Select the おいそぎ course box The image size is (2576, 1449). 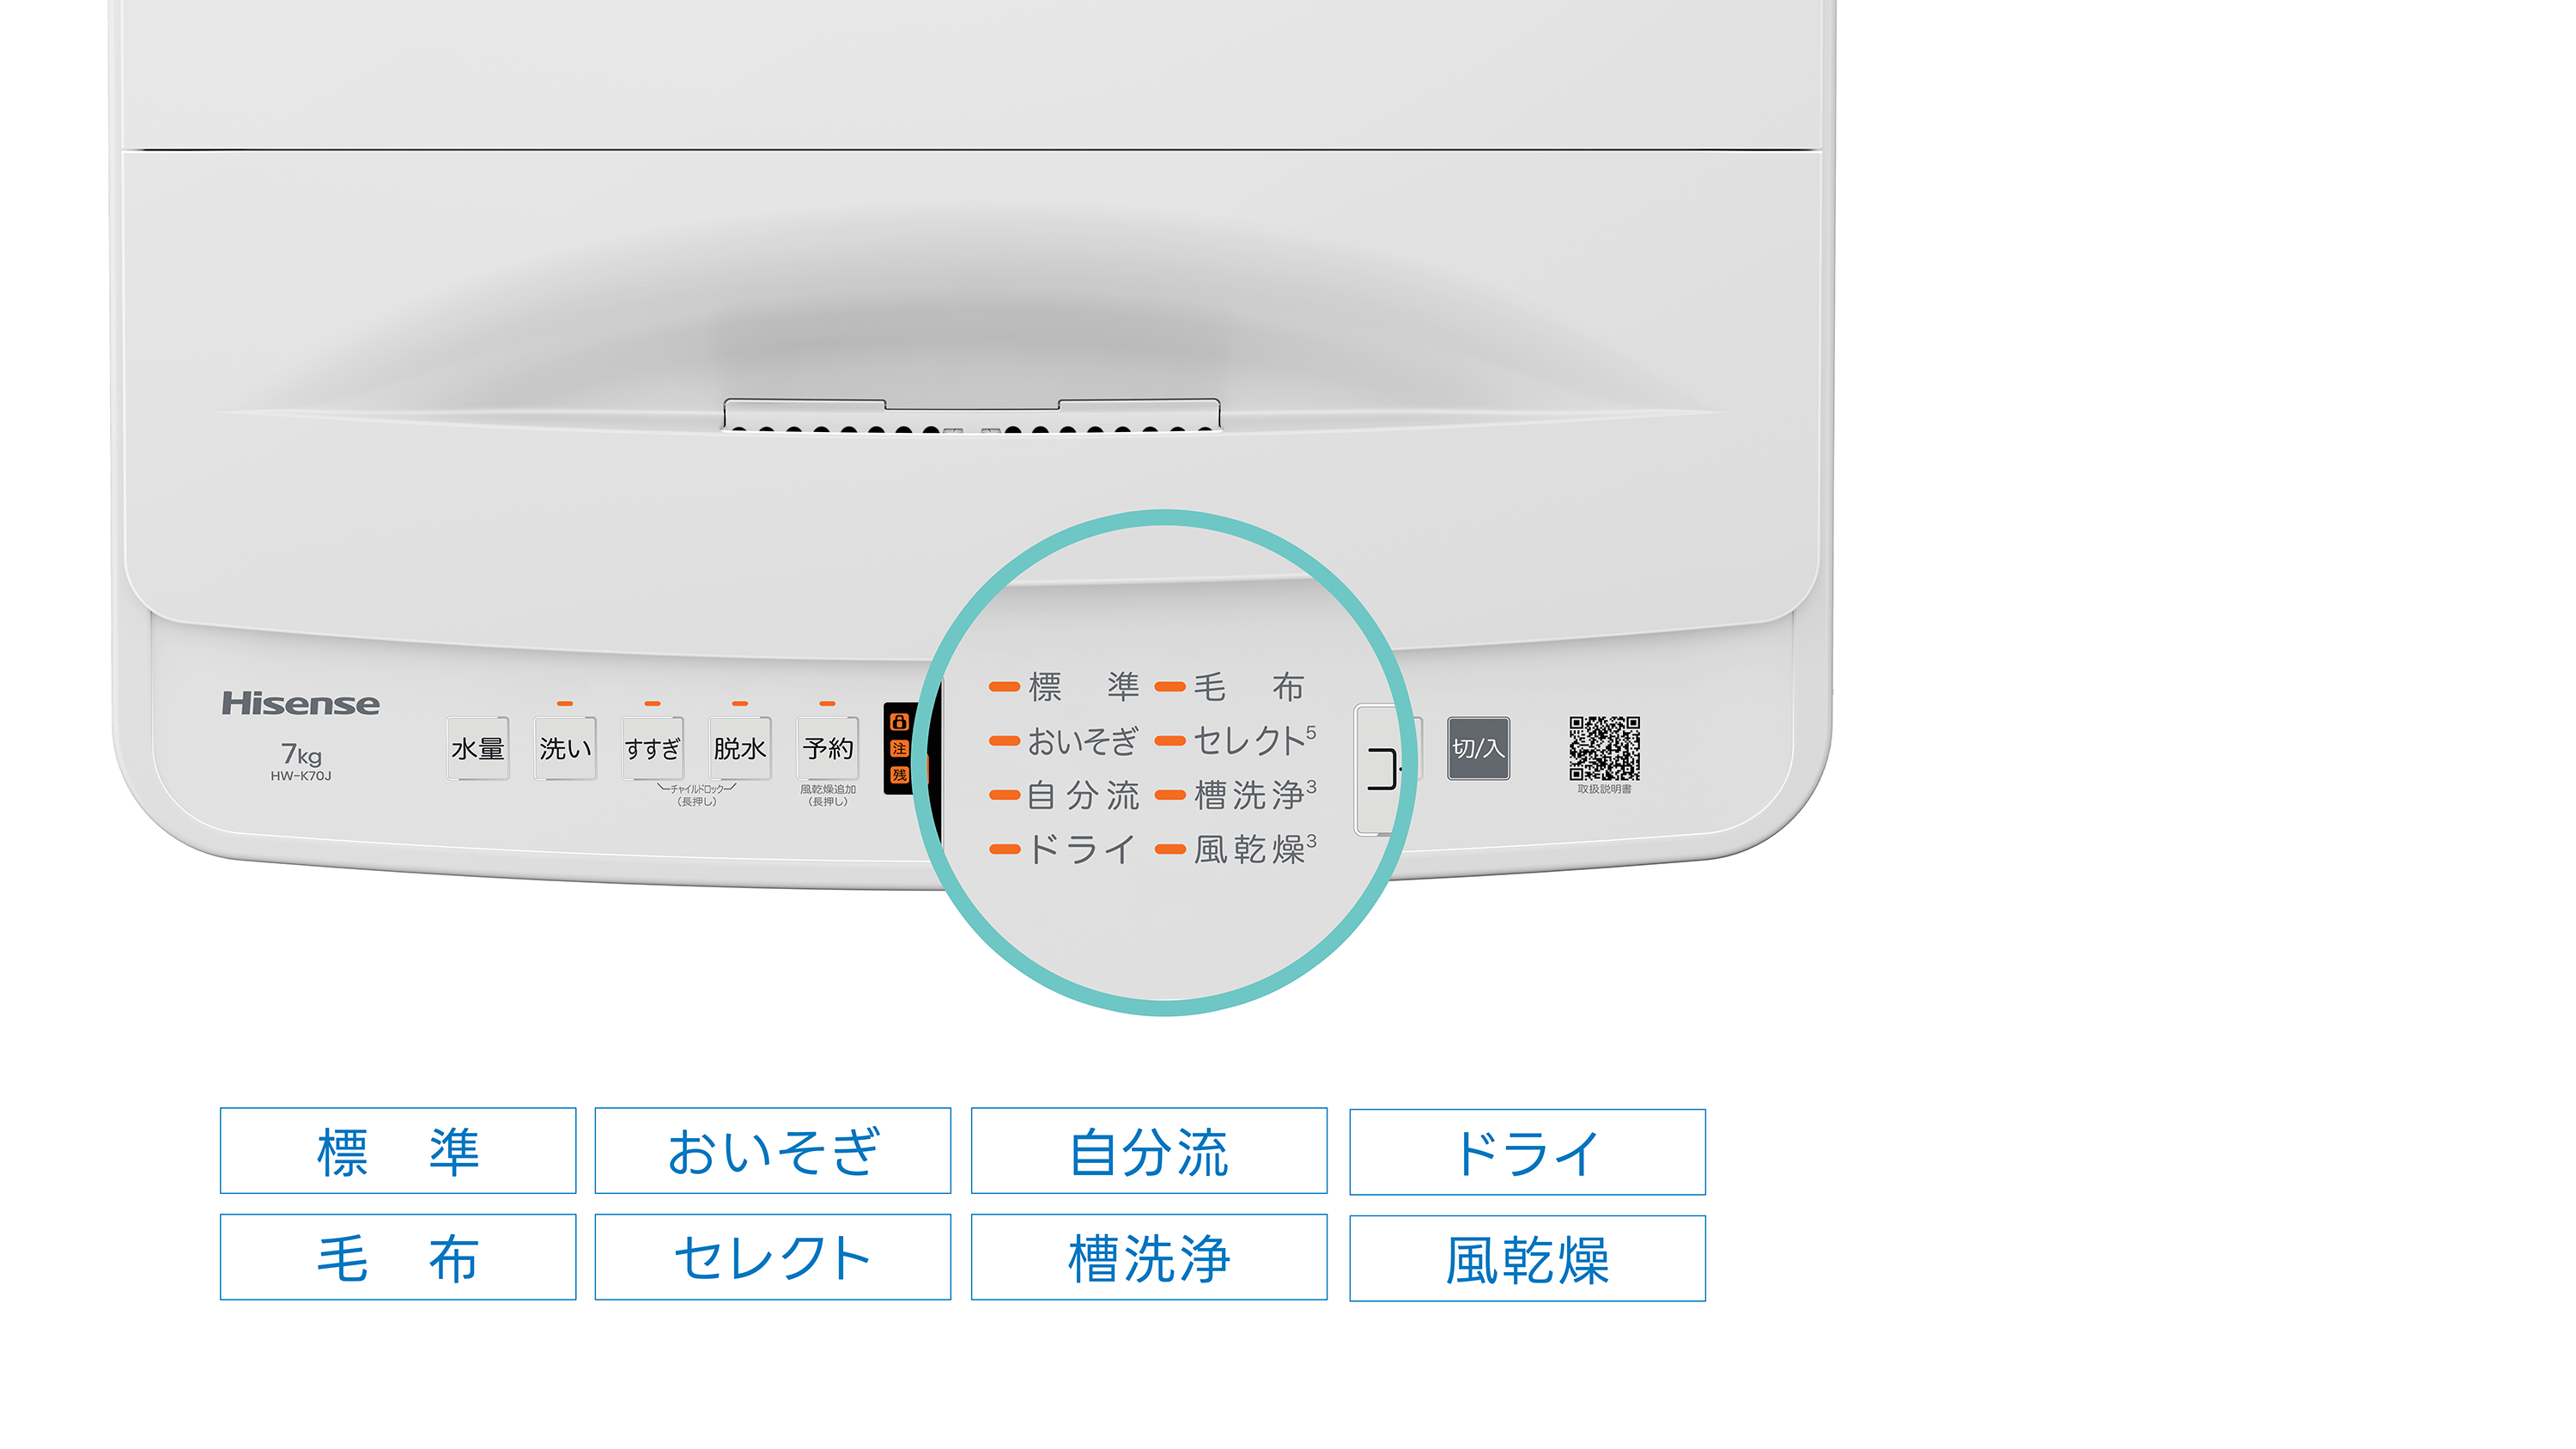click(773, 1150)
